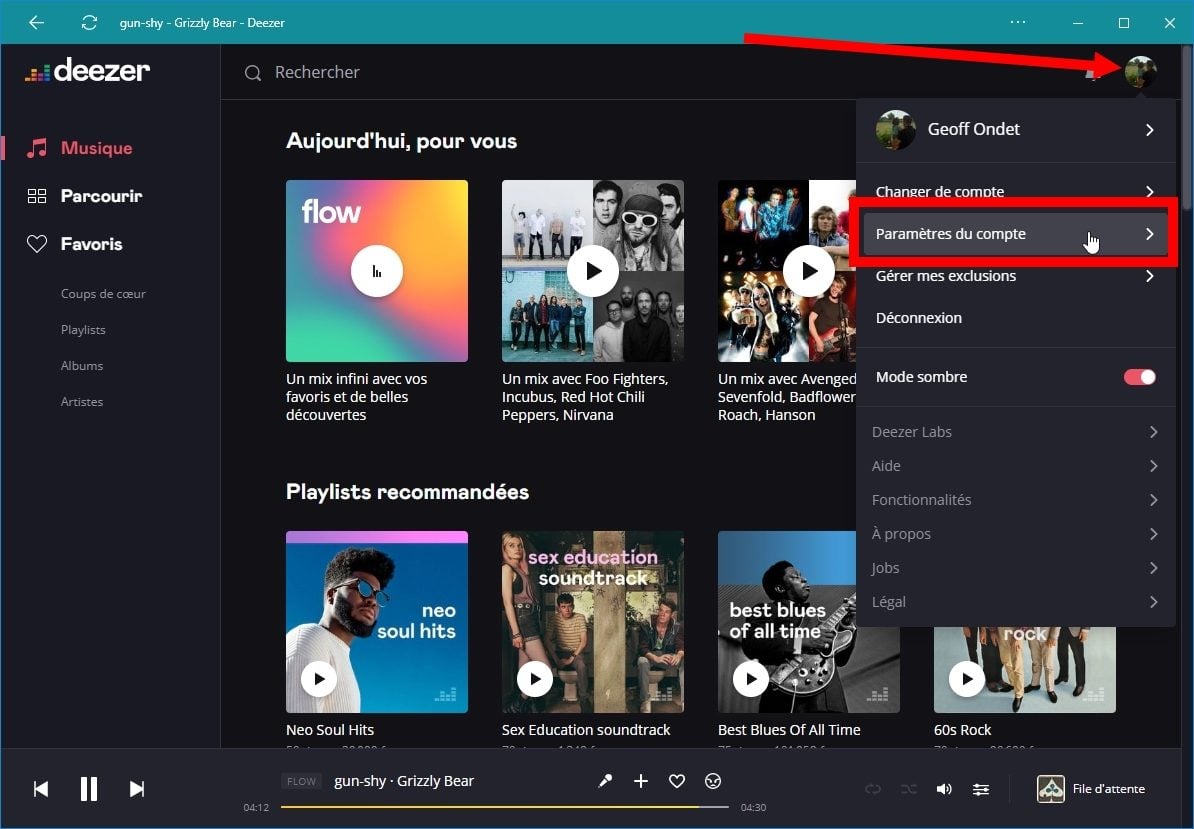Click the refresh icon in title bar
The width and height of the screenshot is (1194, 829).
tap(89, 22)
